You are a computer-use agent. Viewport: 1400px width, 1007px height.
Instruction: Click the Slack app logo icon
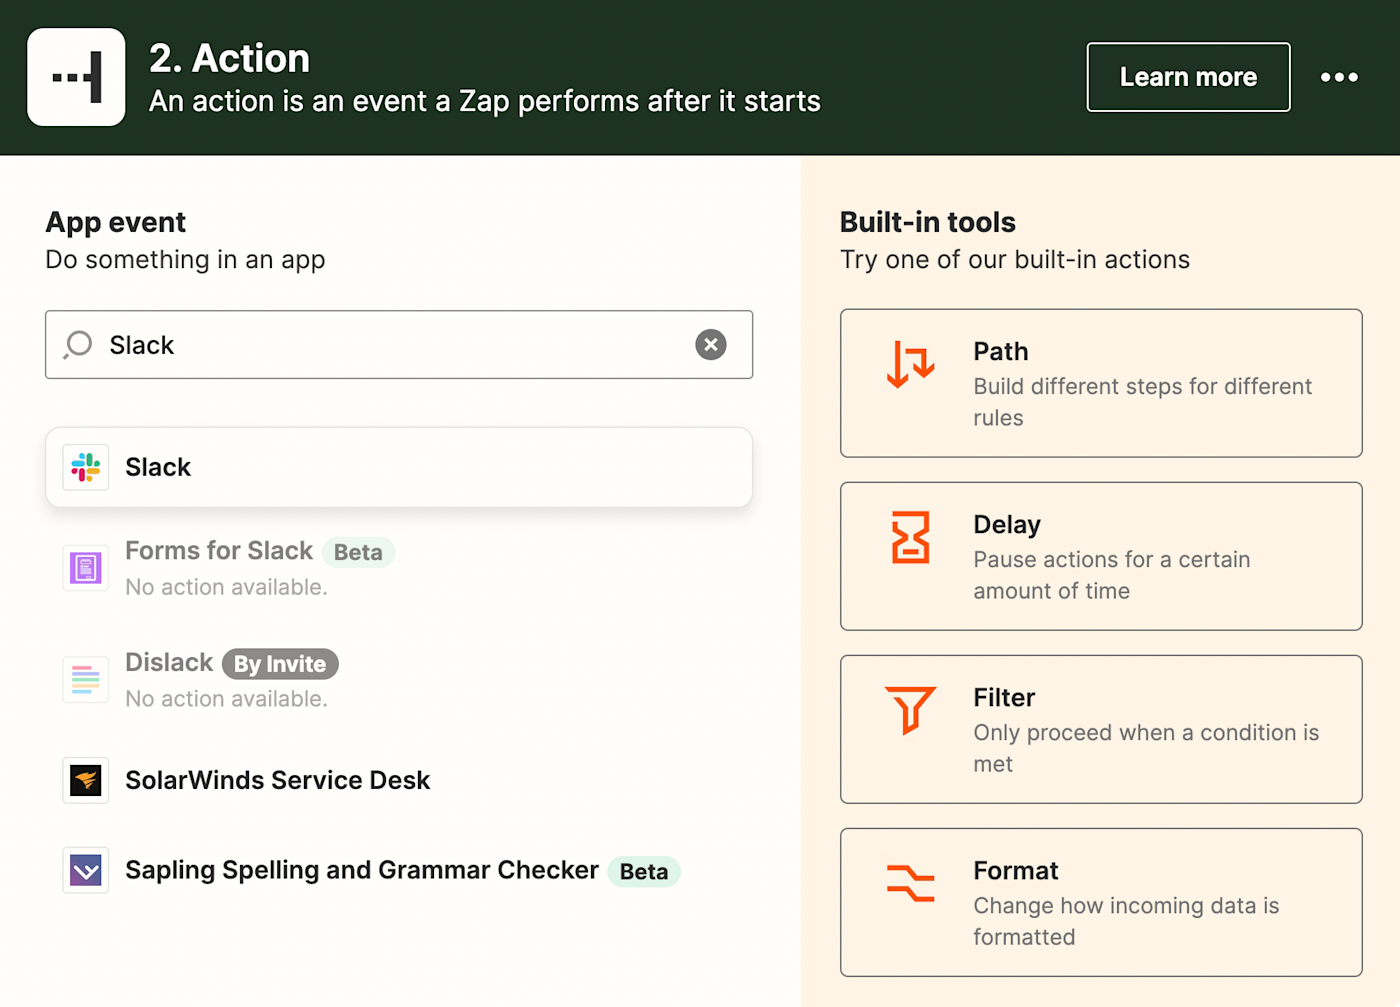point(86,467)
